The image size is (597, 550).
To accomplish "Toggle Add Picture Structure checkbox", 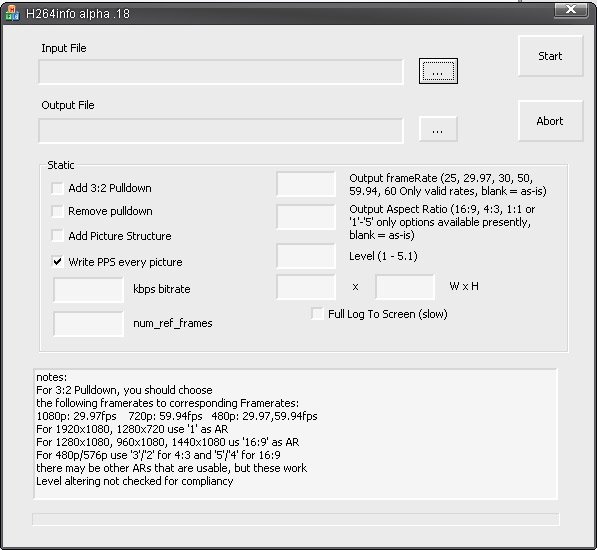I will 57,236.
